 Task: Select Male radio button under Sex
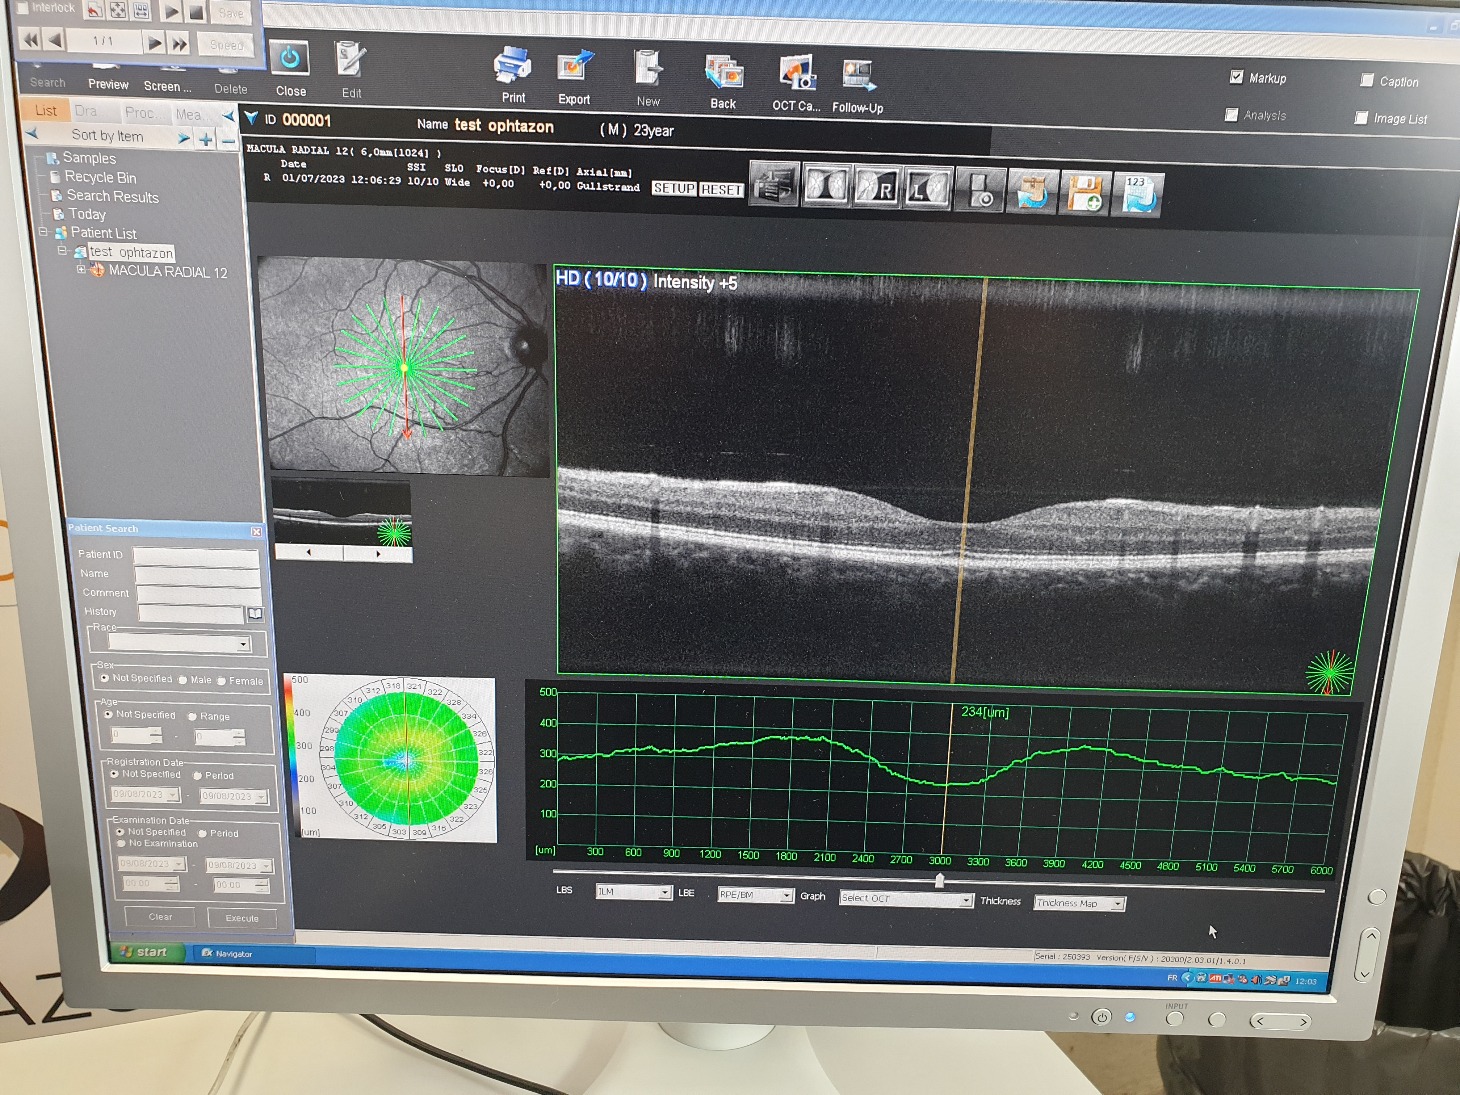pos(183,680)
